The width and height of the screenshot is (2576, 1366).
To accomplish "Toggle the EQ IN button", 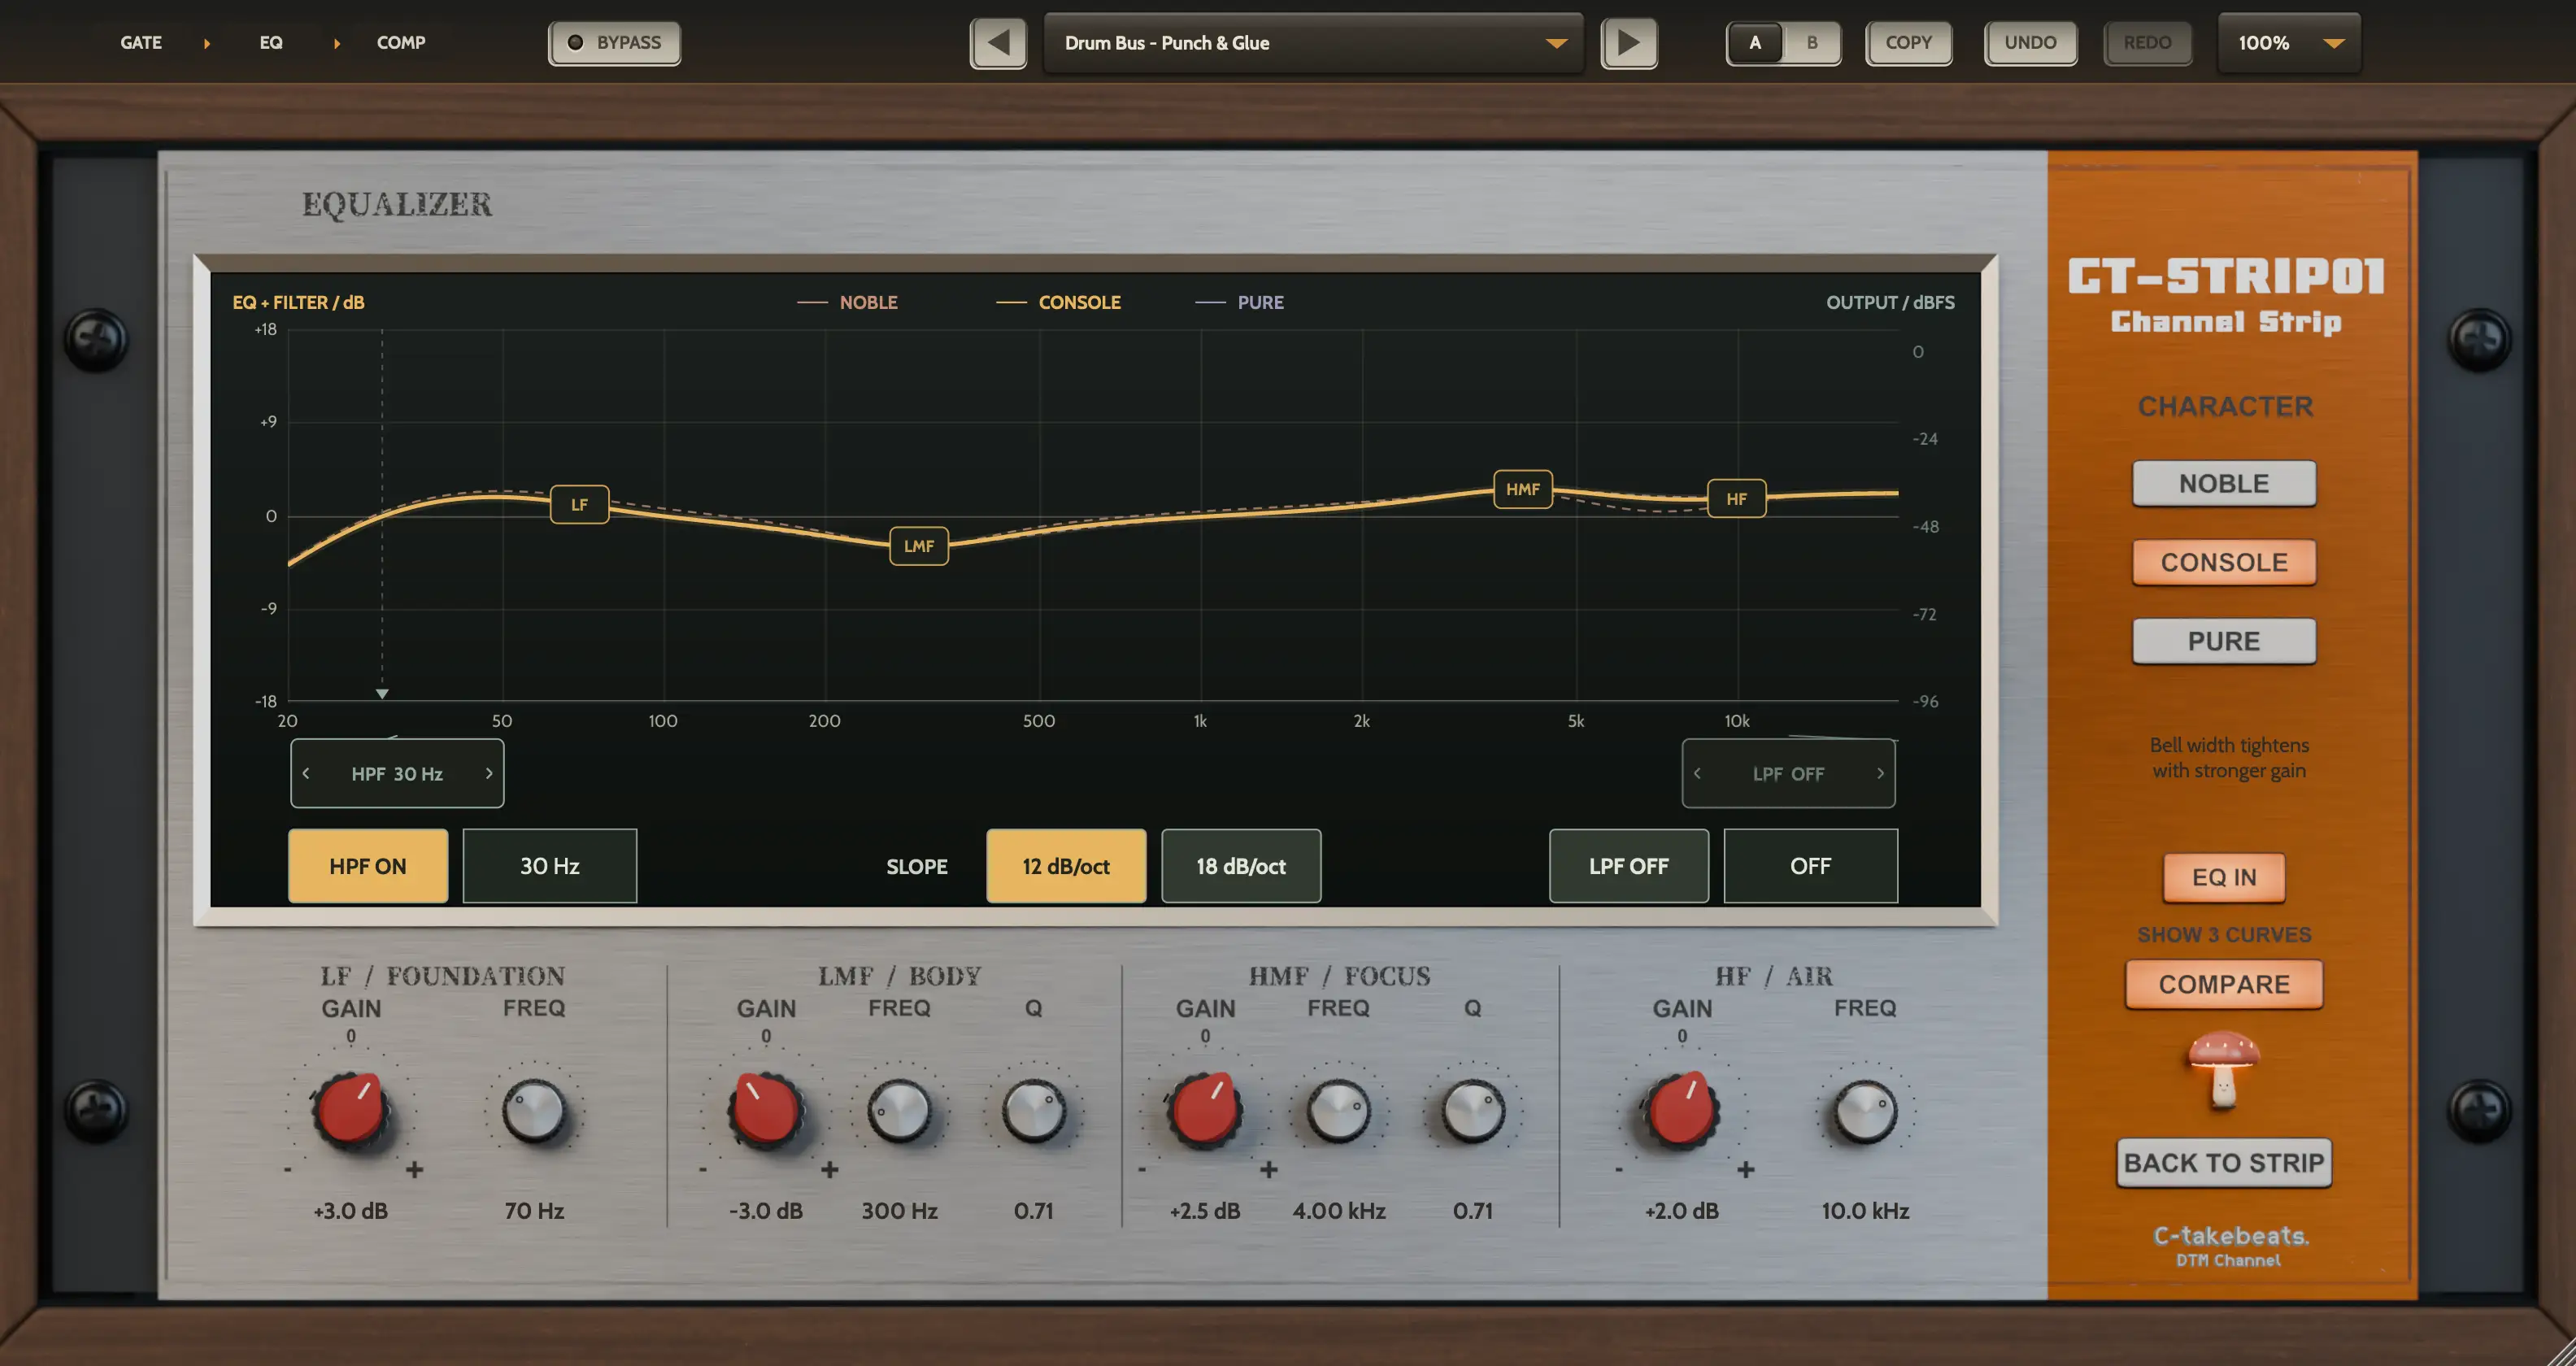I will pos(2224,877).
